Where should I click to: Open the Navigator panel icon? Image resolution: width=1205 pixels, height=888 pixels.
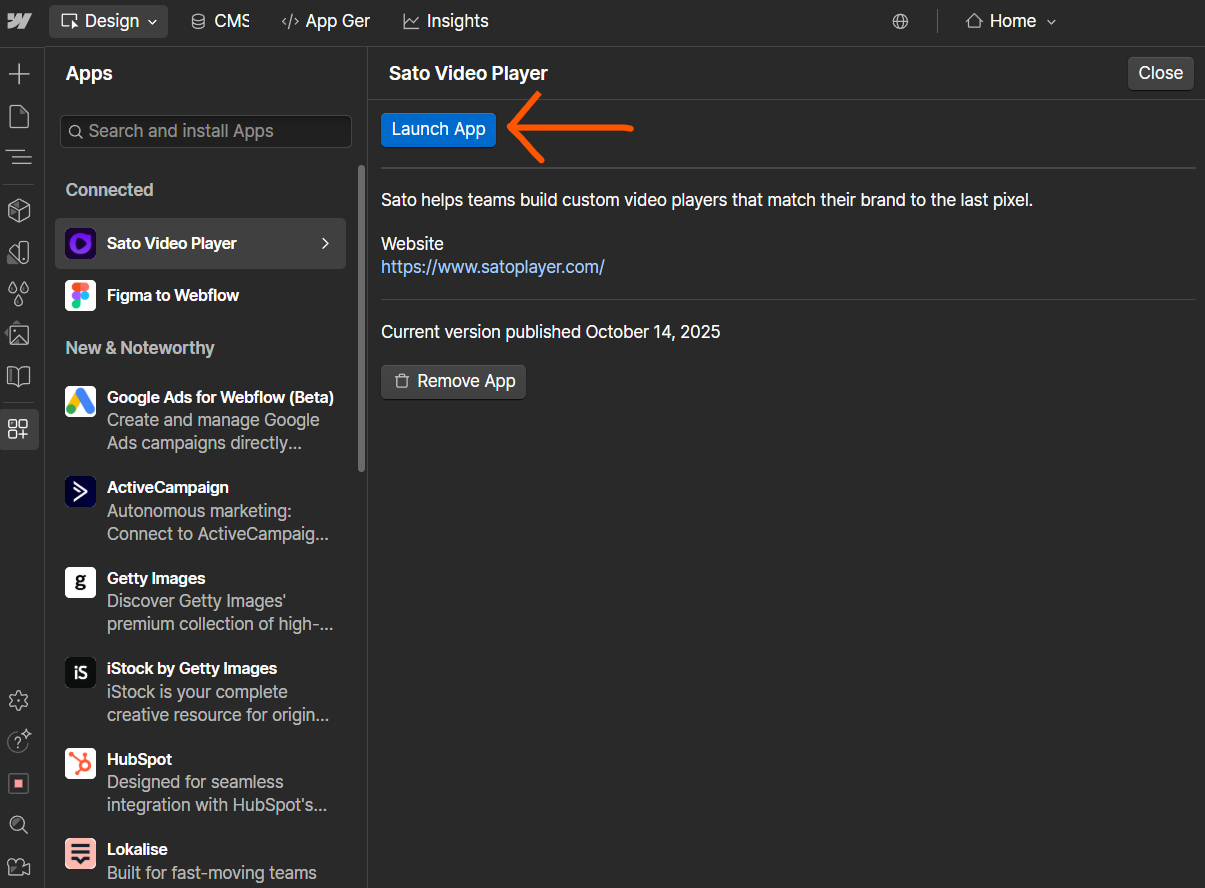[x=19, y=158]
